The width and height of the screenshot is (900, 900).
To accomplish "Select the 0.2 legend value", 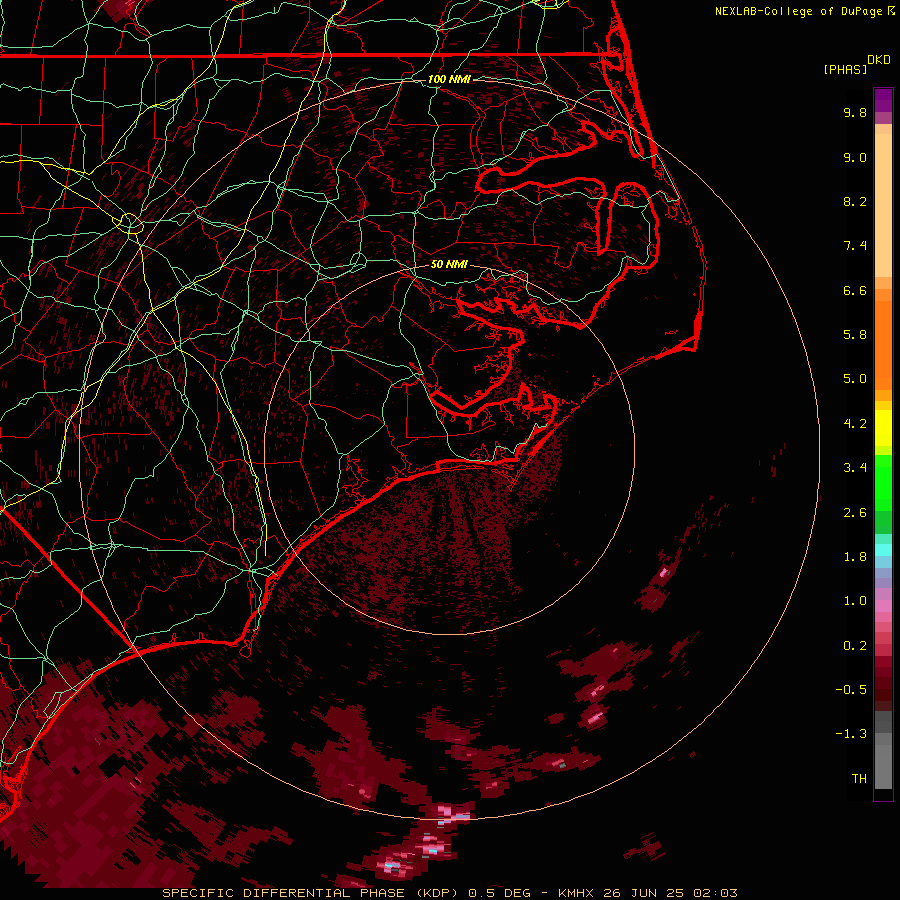I will pyautogui.click(x=855, y=646).
